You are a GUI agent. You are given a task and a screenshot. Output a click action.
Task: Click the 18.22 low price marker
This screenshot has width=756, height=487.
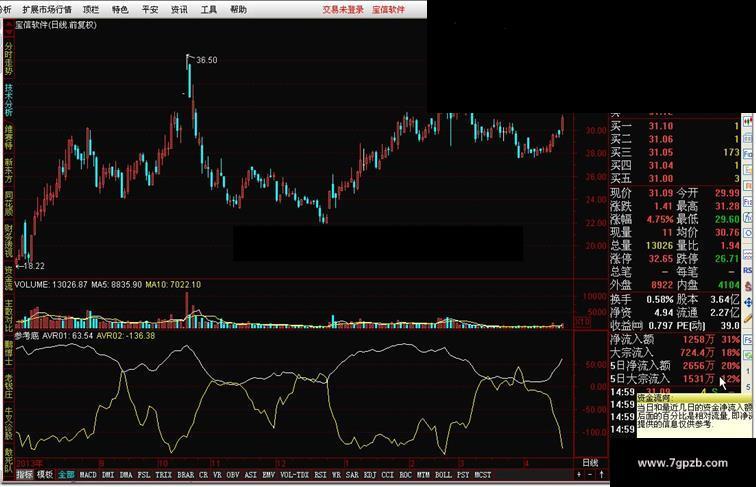pos(34,266)
